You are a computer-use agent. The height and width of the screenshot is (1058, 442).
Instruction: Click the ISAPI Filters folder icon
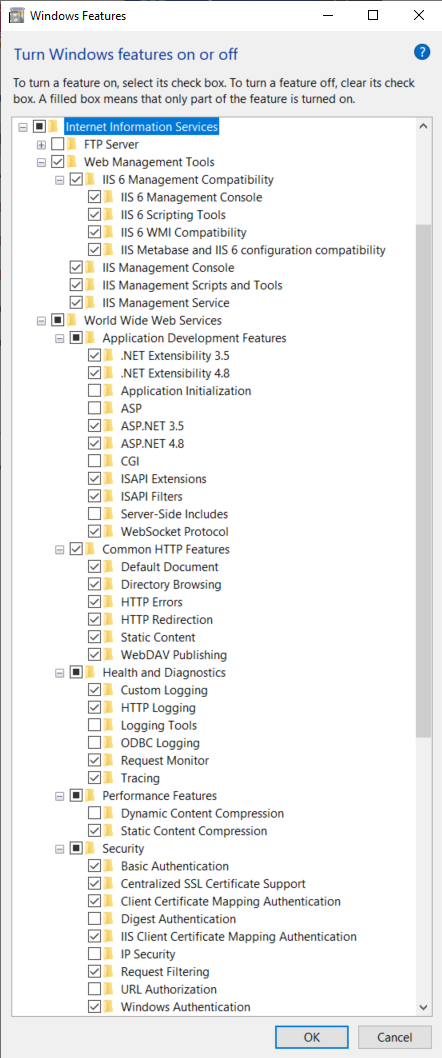click(108, 497)
